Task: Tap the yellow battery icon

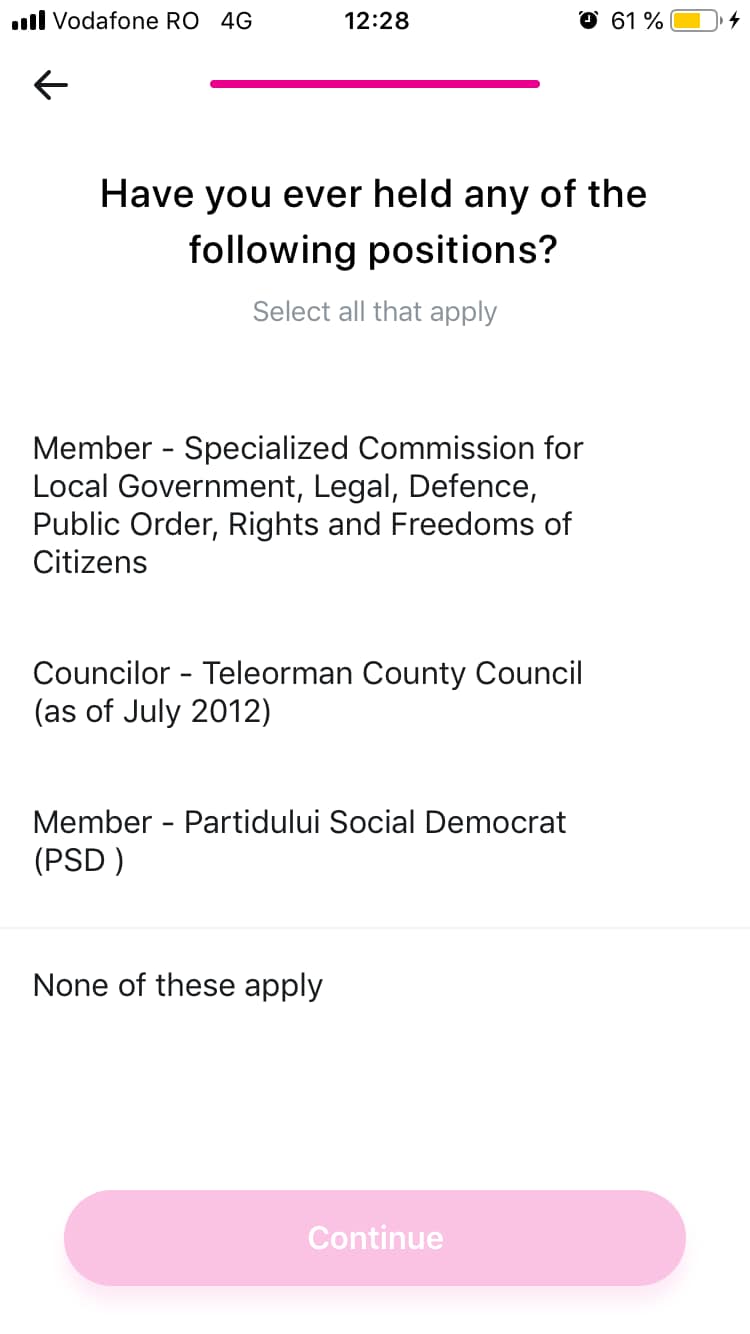Action: point(694,20)
